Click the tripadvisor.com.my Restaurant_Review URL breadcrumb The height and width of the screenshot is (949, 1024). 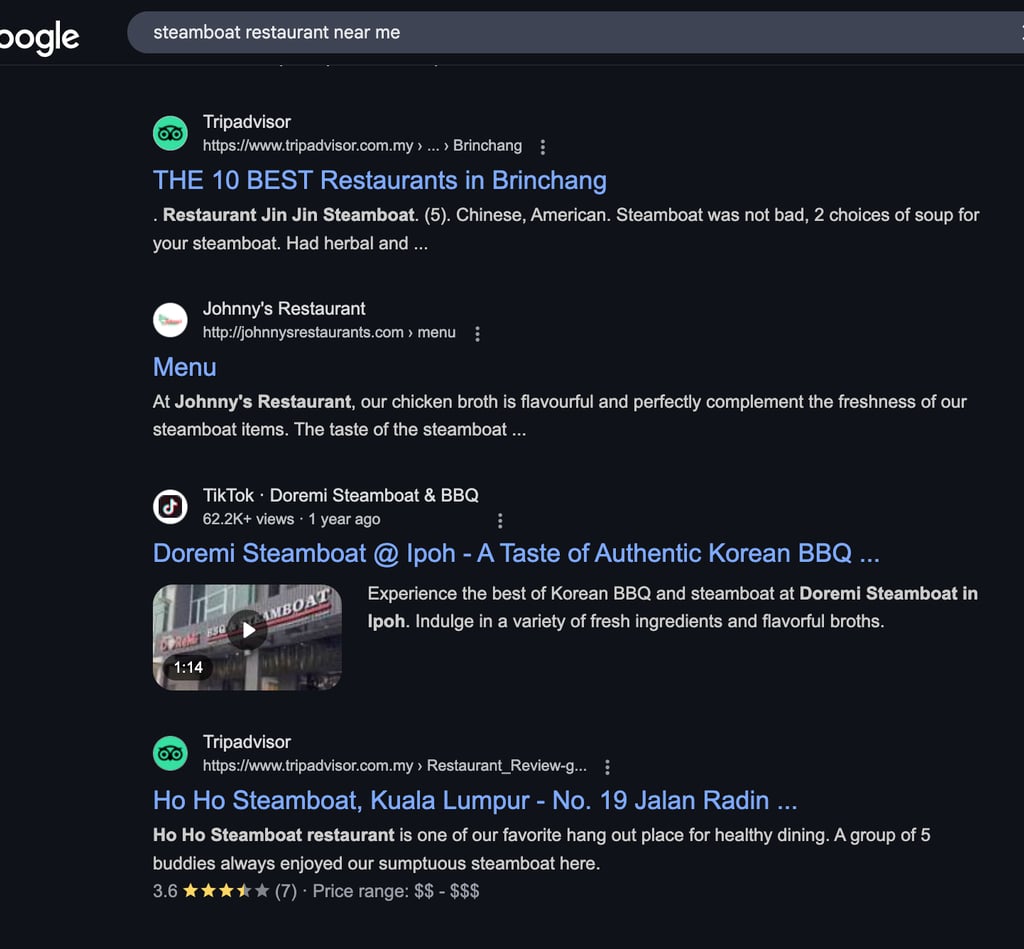(x=394, y=766)
